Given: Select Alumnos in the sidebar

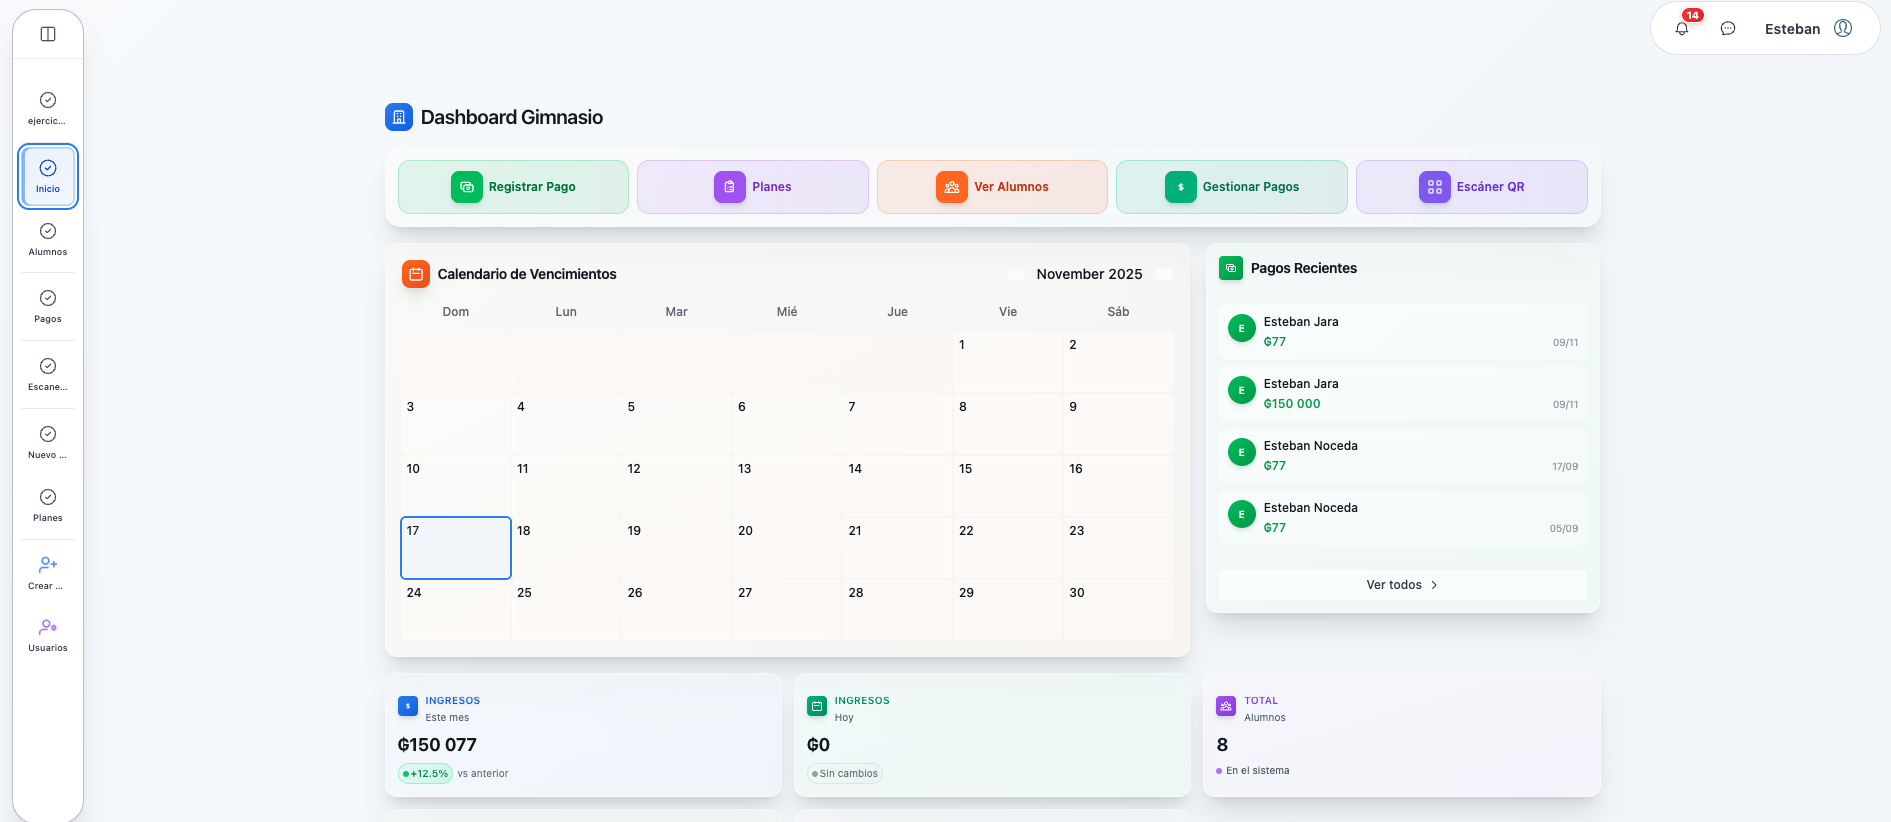Looking at the screenshot, I should tap(48, 240).
